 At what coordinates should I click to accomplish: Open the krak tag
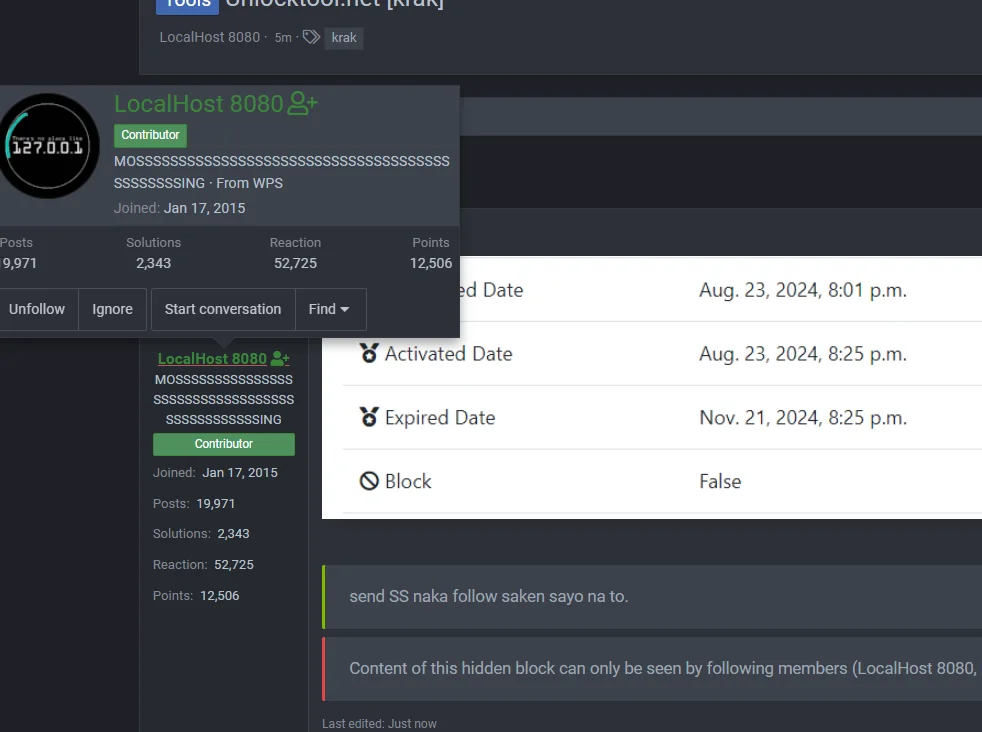[x=344, y=38]
